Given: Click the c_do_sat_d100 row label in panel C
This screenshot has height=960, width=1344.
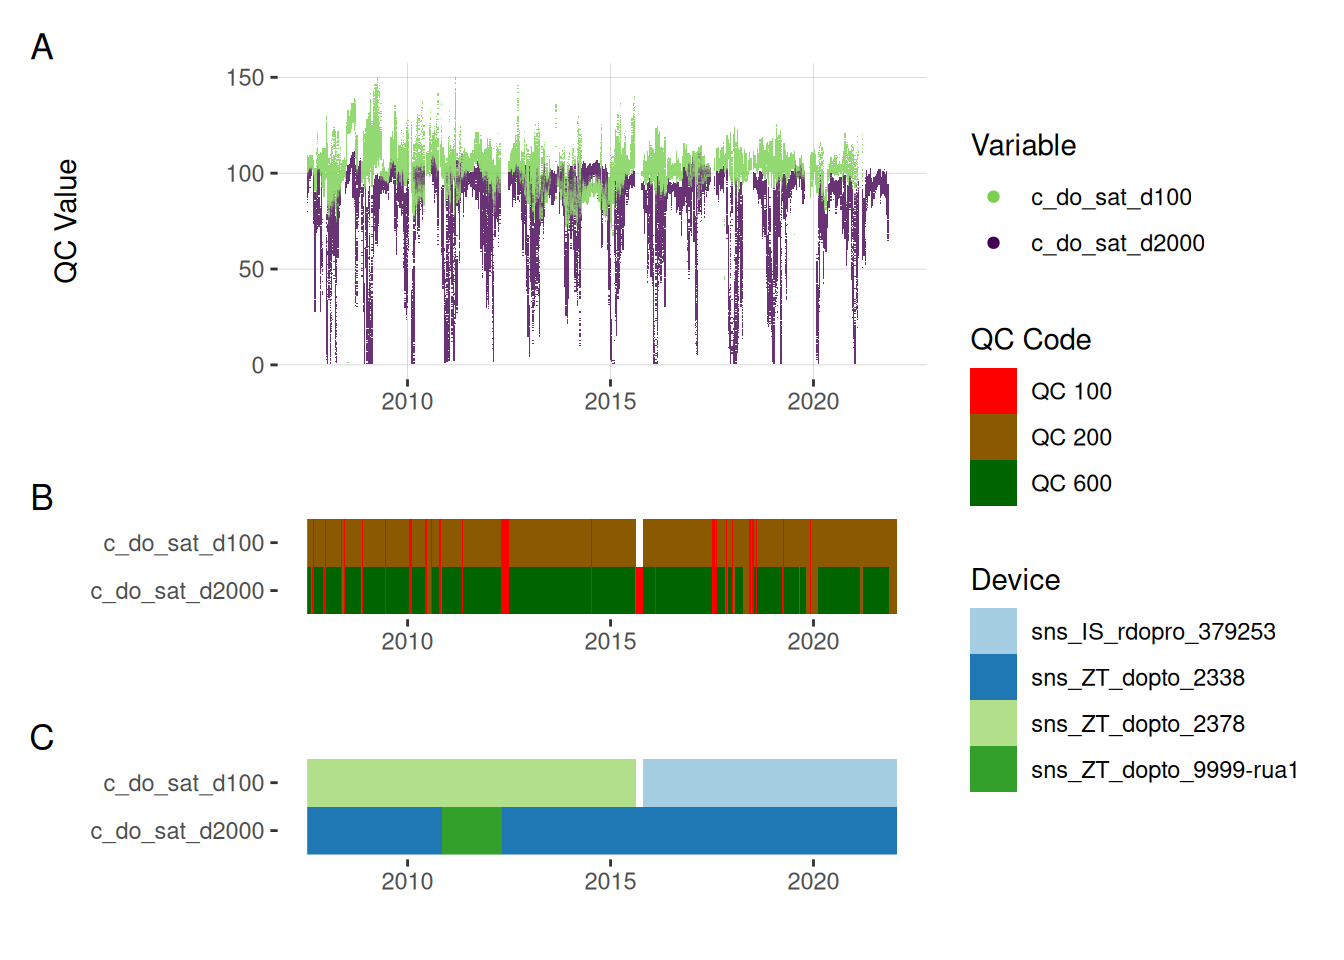Looking at the screenshot, I should (184, 783).
